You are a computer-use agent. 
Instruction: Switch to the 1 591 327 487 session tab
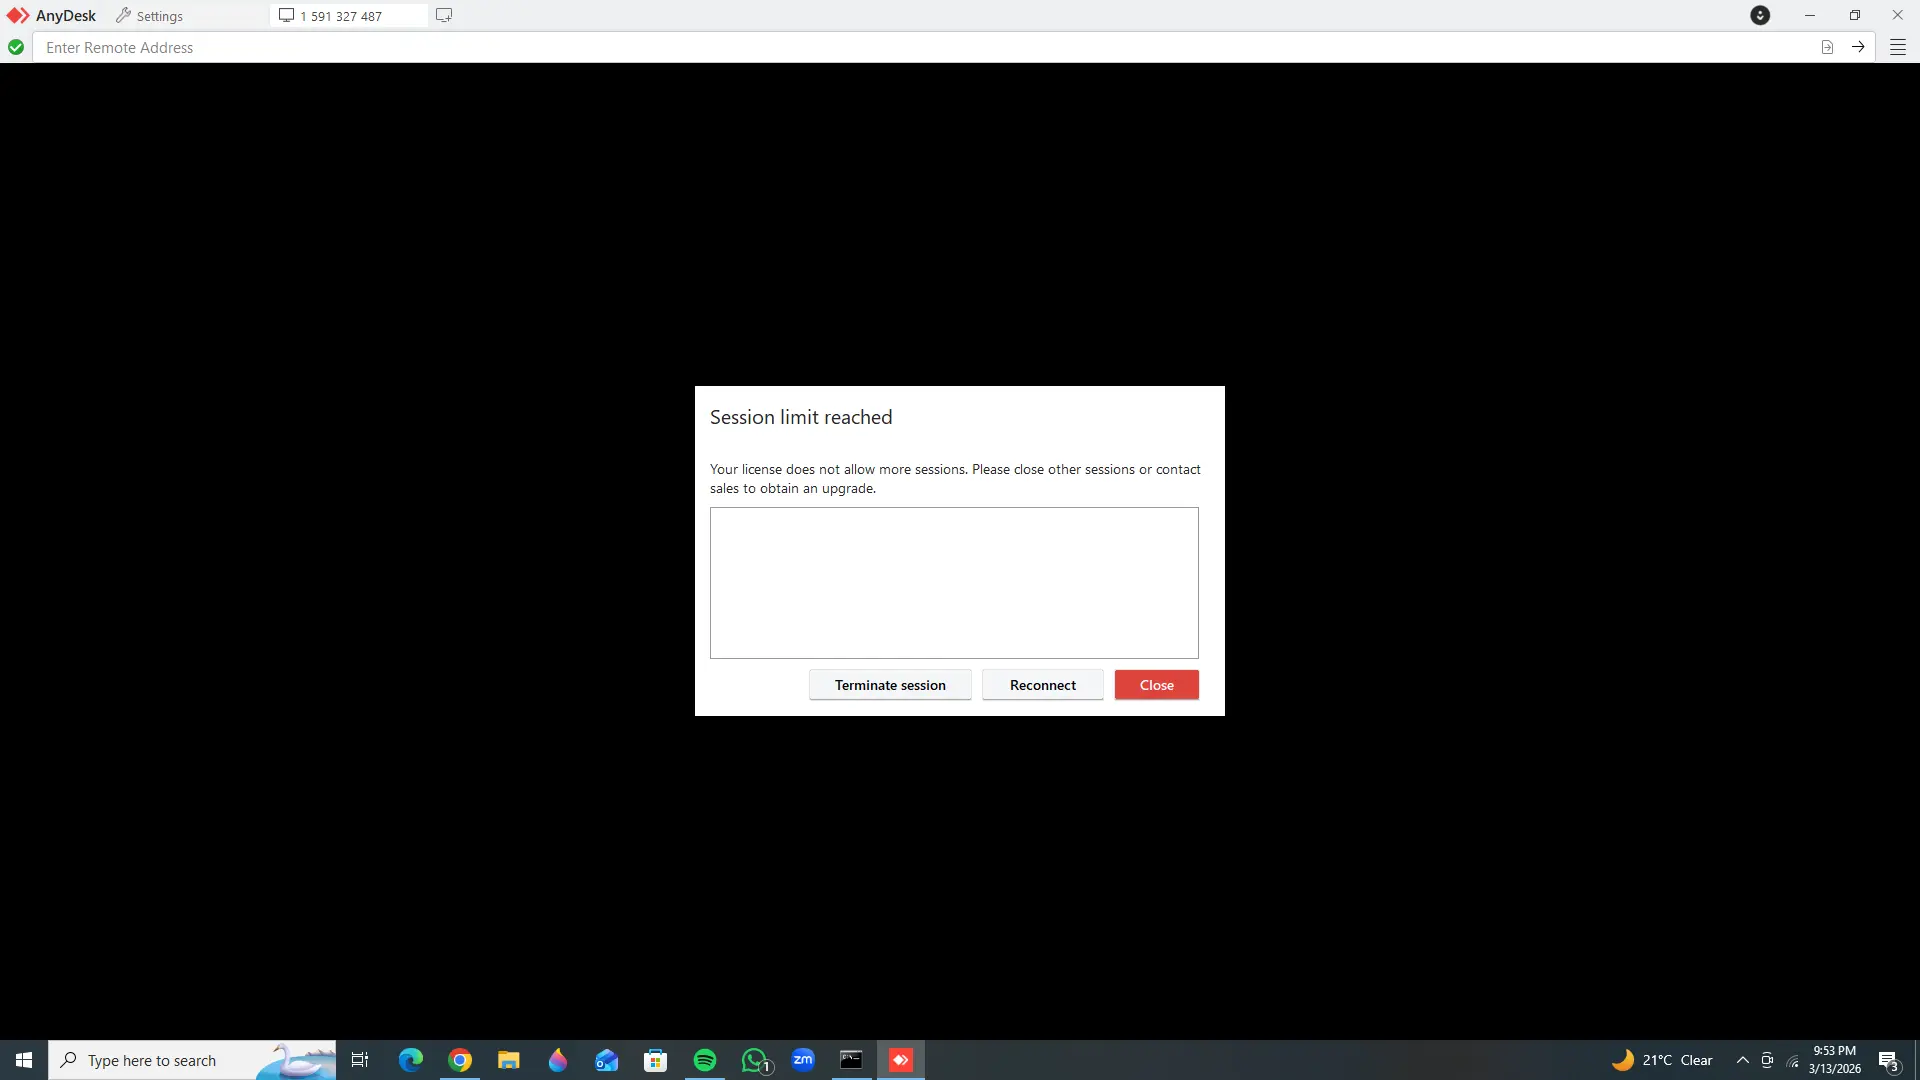click(348, 16)
